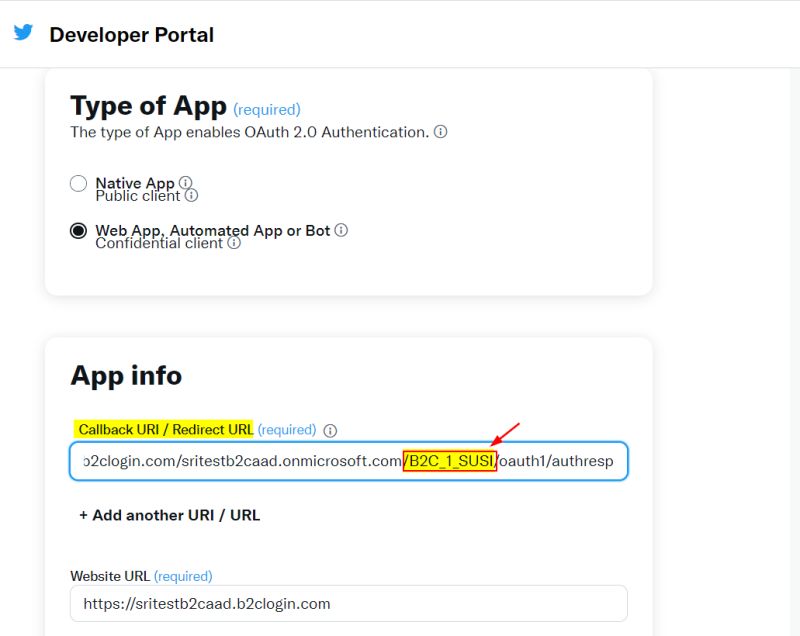Click the info icon beside Public client
Viewport: 800px width, 636px height.
pos(191,196)
